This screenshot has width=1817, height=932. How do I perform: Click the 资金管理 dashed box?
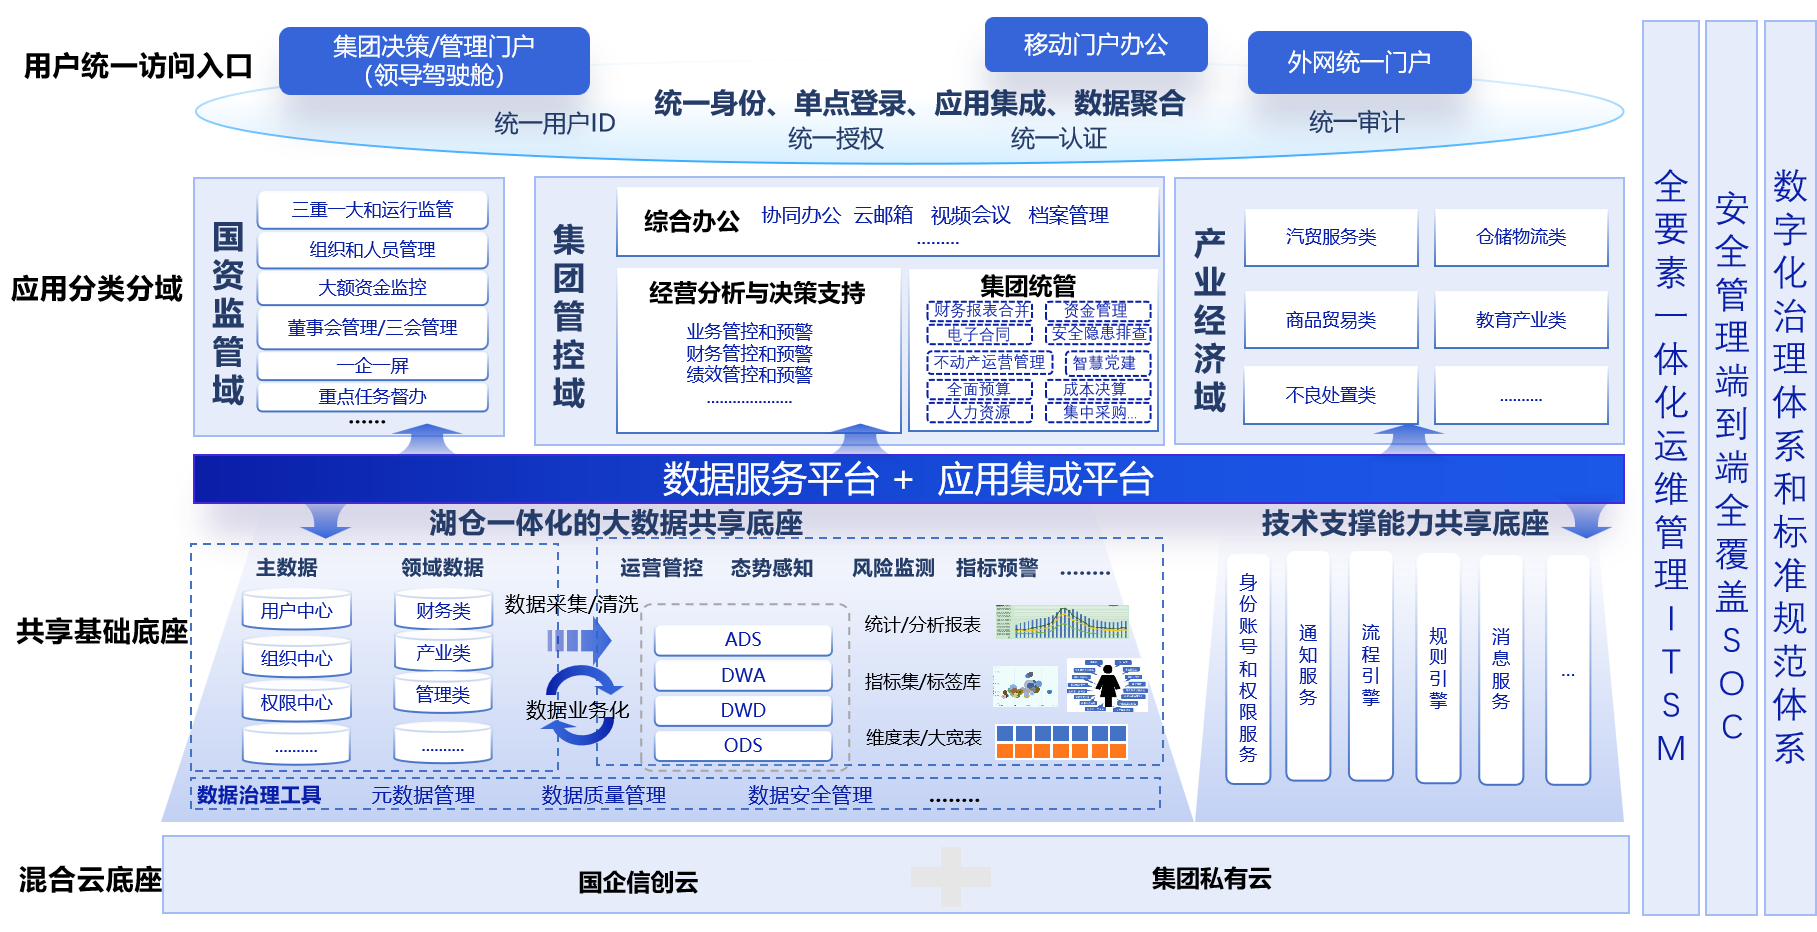pyautogui.click(x=1098, y=311)
